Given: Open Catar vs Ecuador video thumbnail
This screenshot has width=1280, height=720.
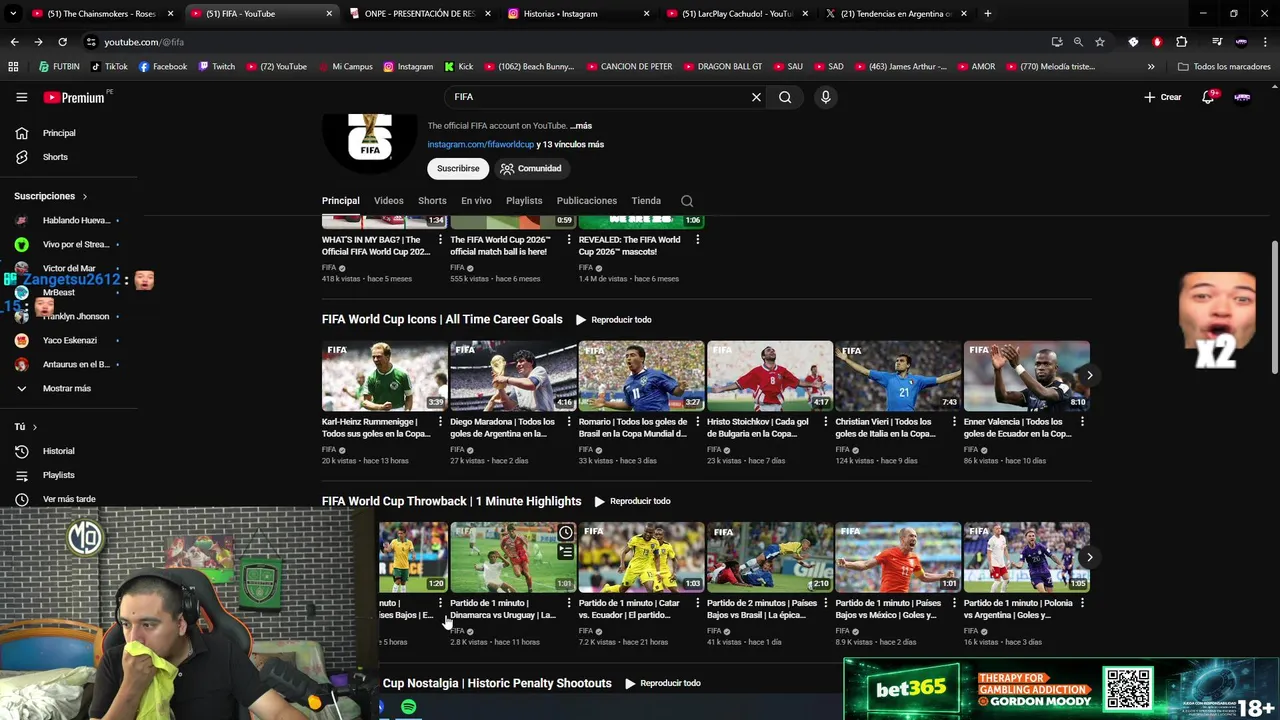Looking at the screenshot, I should 641,557.
